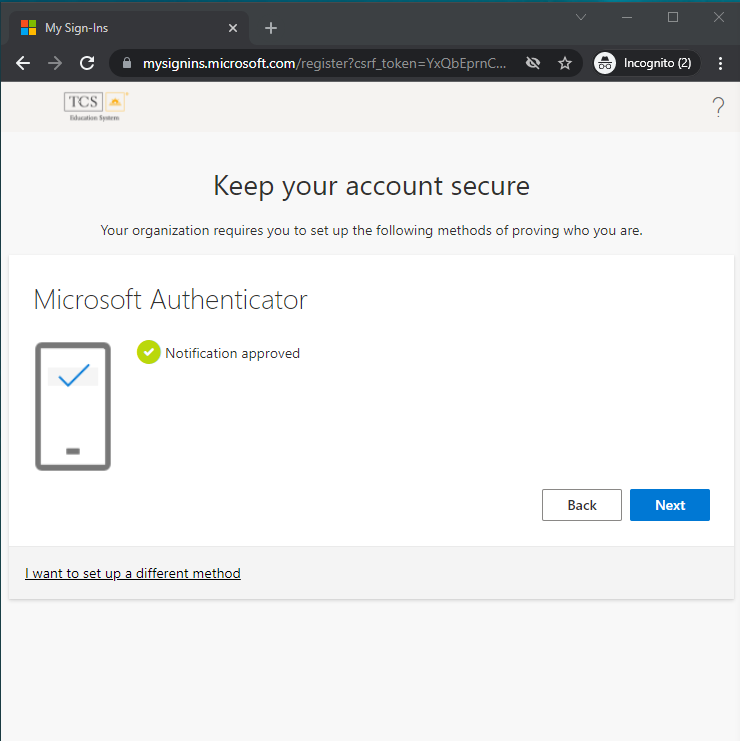Reload the page with refresh icon
The image size is (740, 741).
(87, 63)
